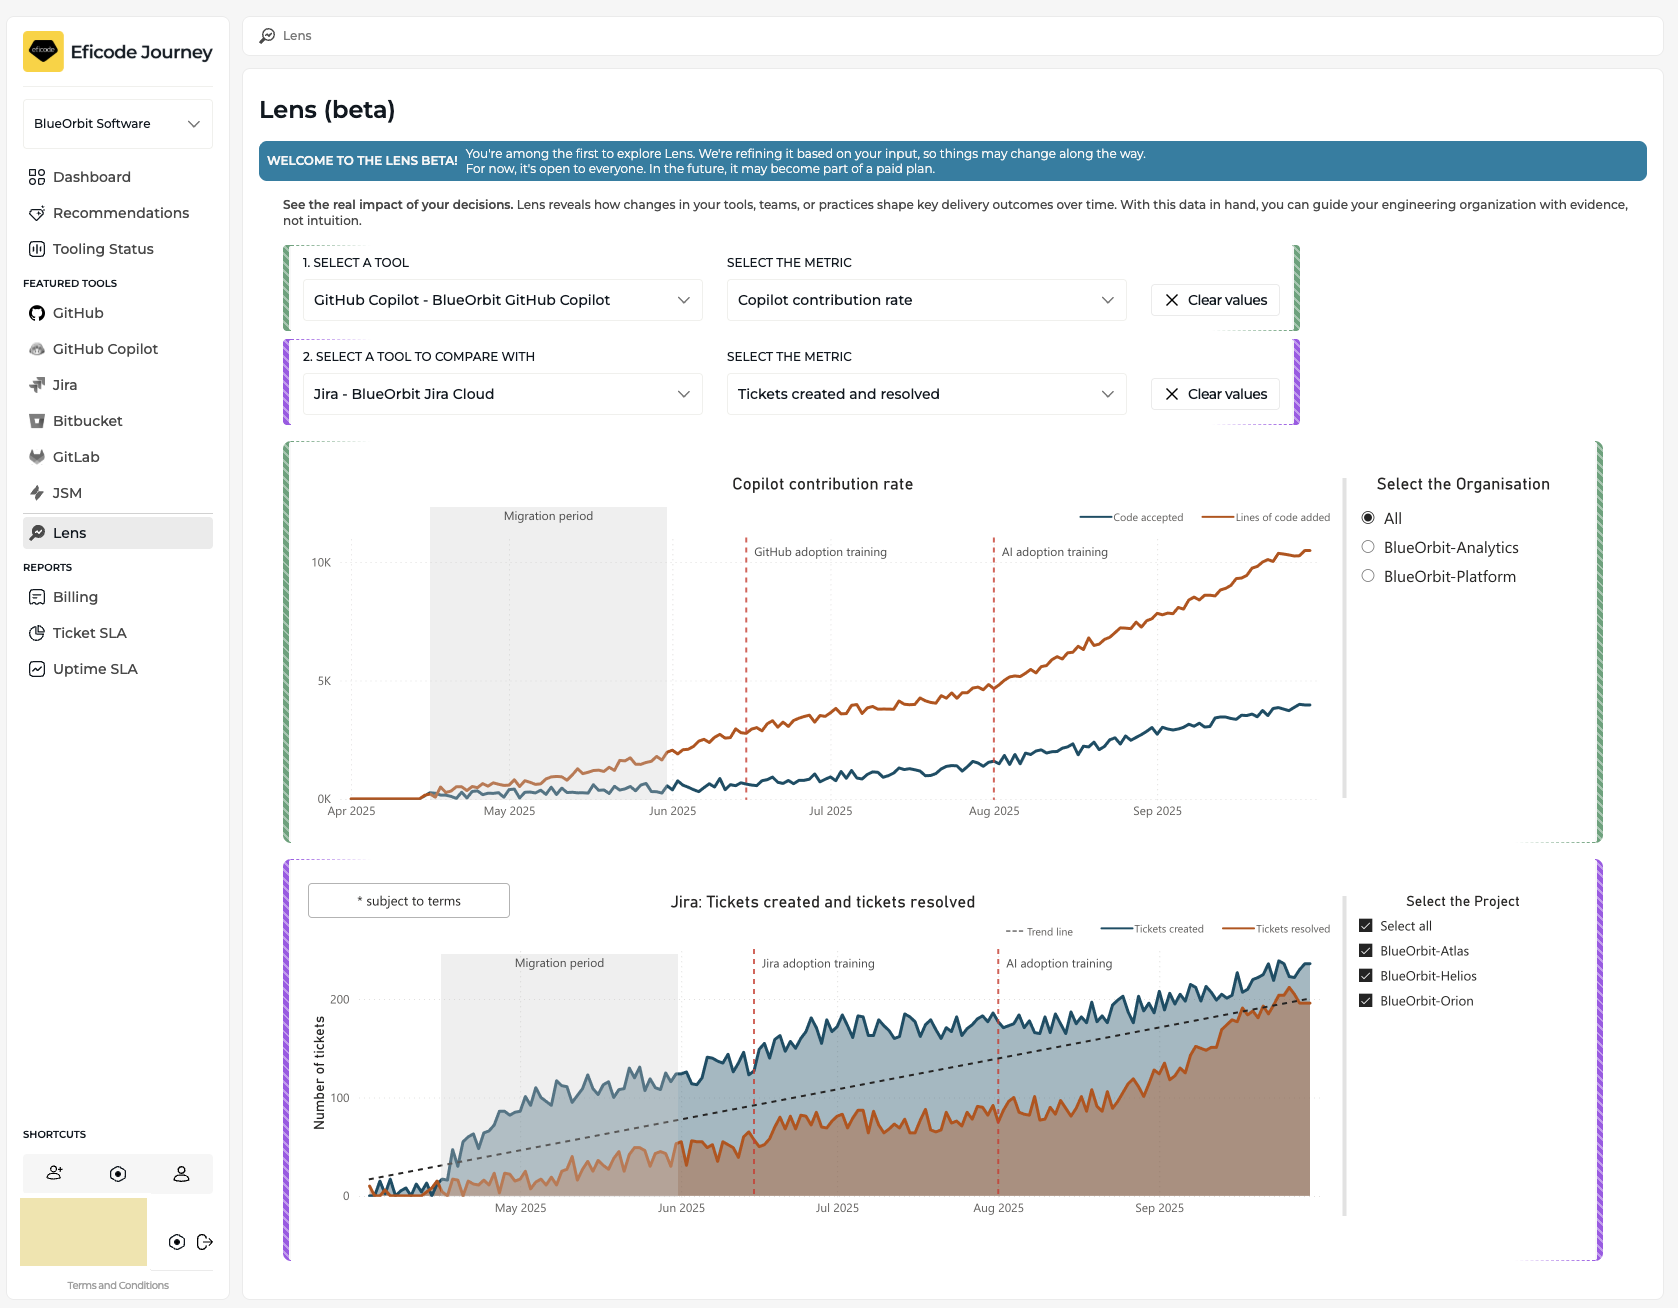The image size is (1678, 1308).
Task: Select the BlueOrbit-Analytics organisation radio button
Action: [1368, 547]
